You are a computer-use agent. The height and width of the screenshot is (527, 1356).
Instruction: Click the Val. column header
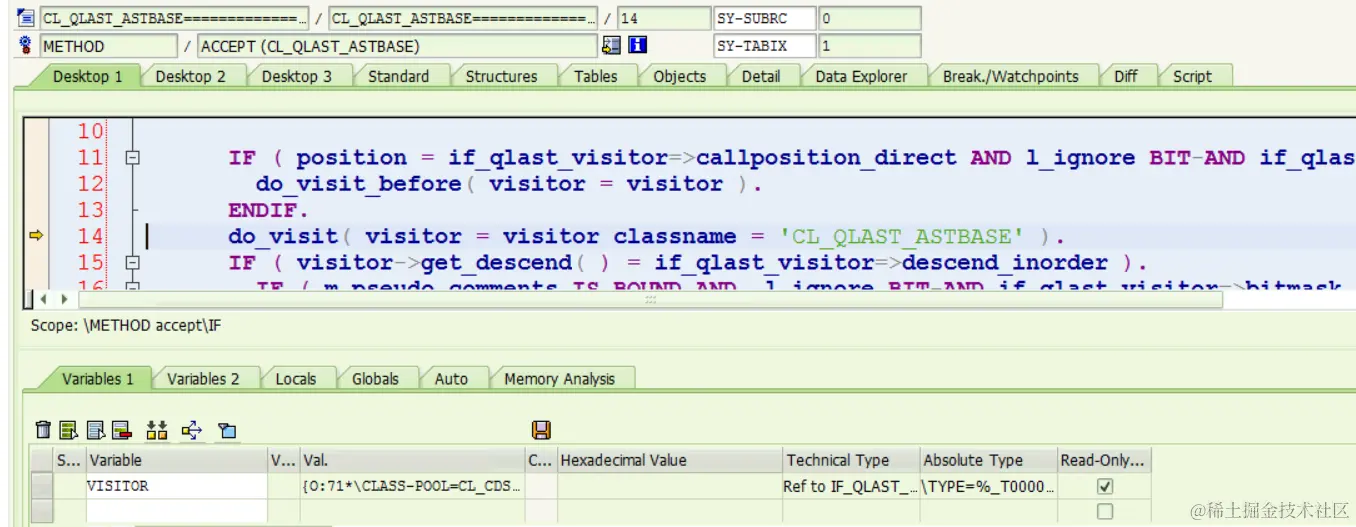tap(412, 460)
